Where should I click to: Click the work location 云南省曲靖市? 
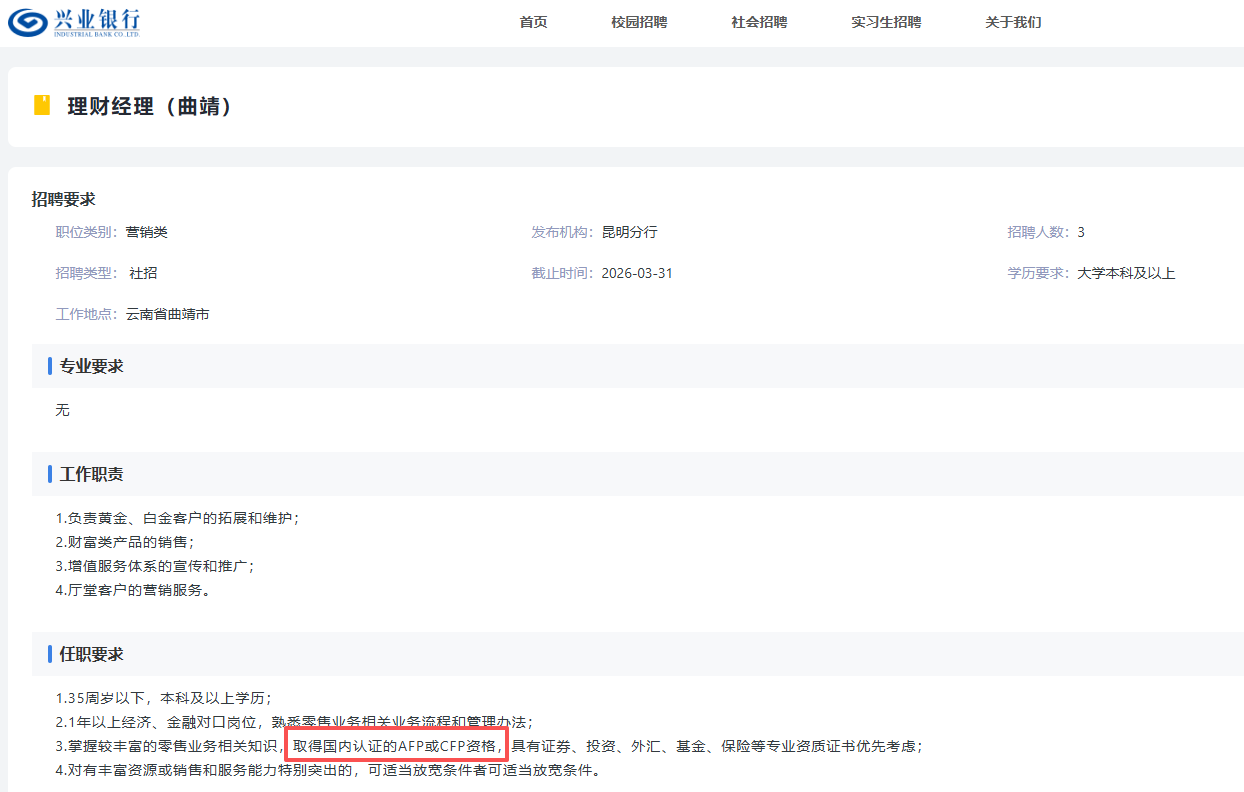click(x=168, y=314)
